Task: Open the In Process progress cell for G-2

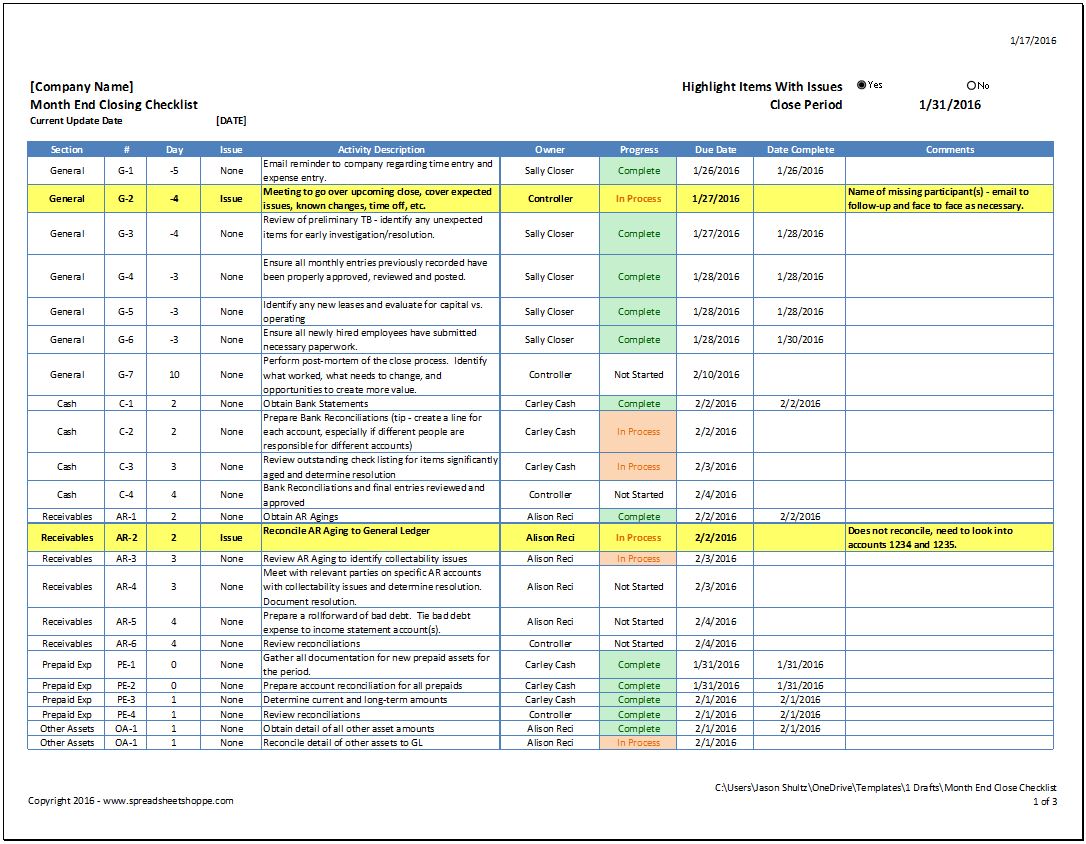Action: pyautogui.click(x=638, y=199)
